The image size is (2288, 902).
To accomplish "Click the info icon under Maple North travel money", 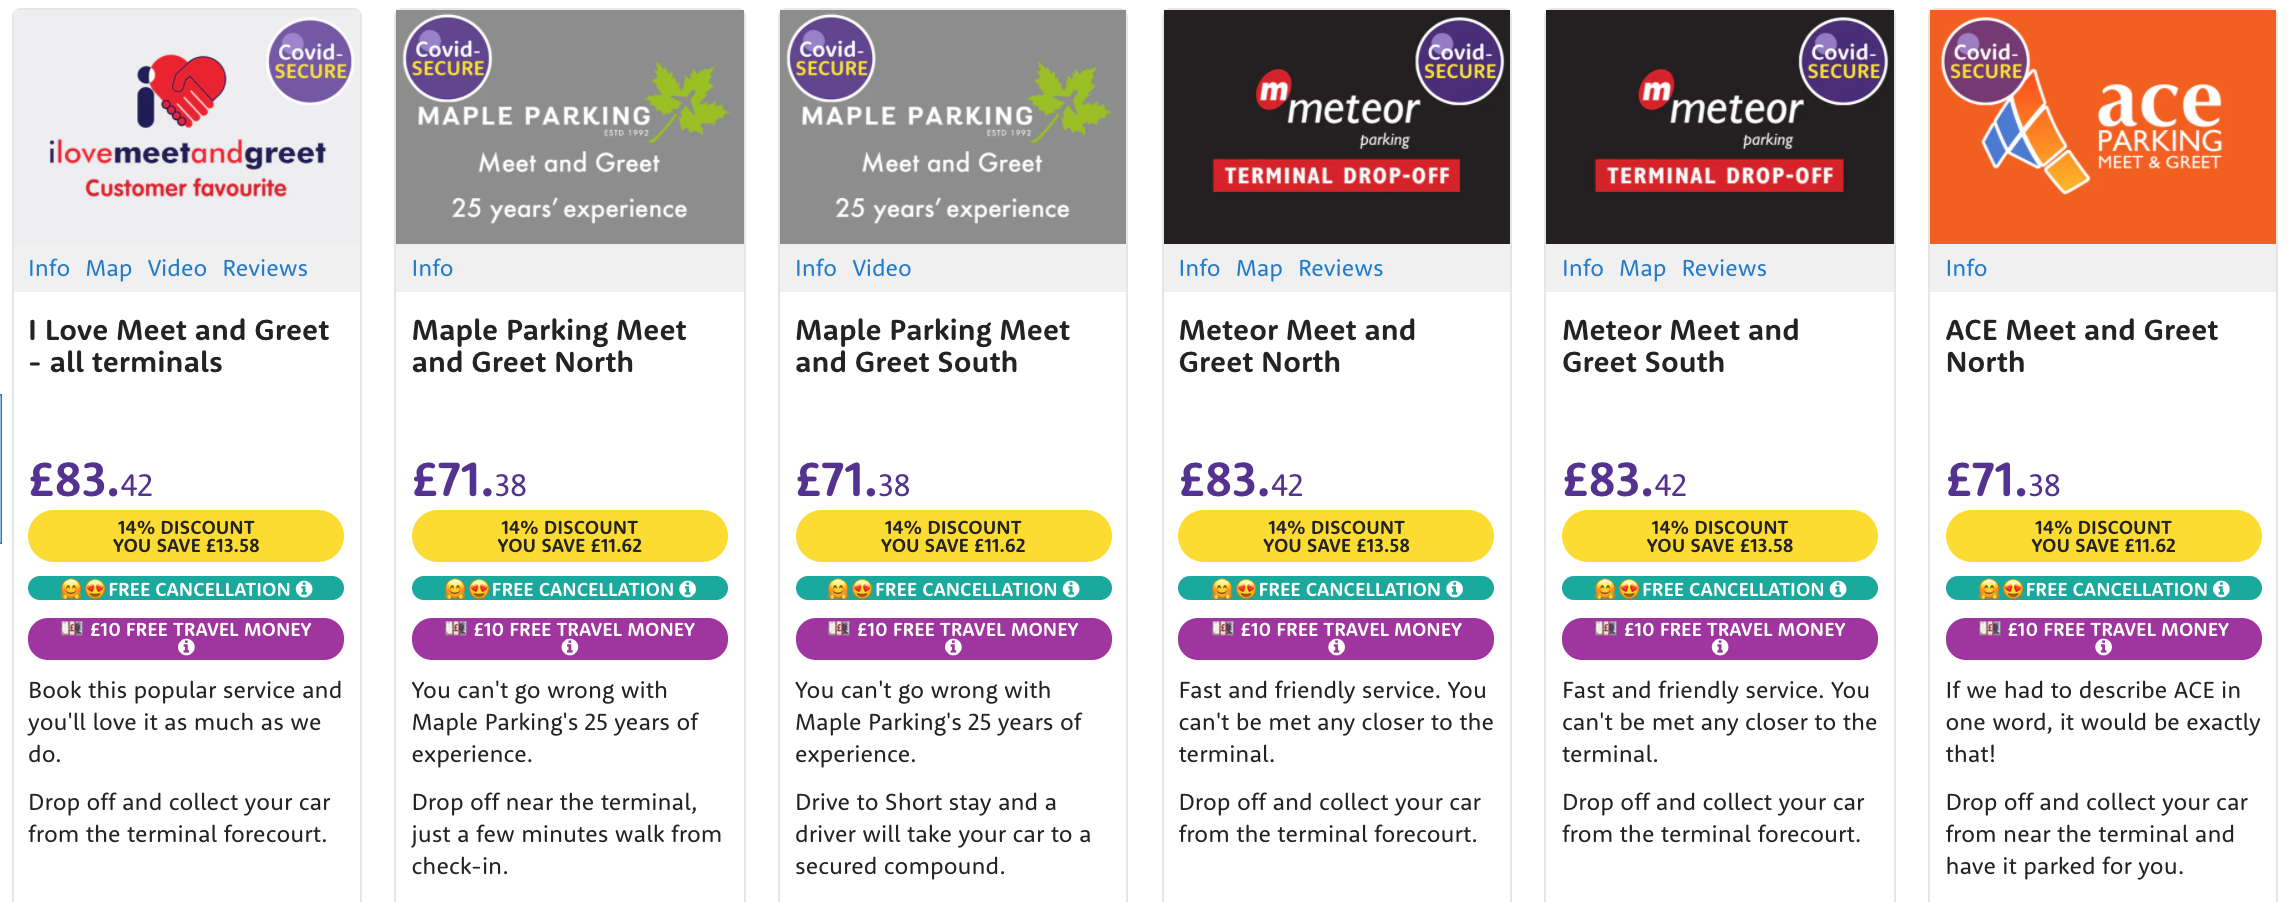I will pyautogui.click(x=570, y=647).
